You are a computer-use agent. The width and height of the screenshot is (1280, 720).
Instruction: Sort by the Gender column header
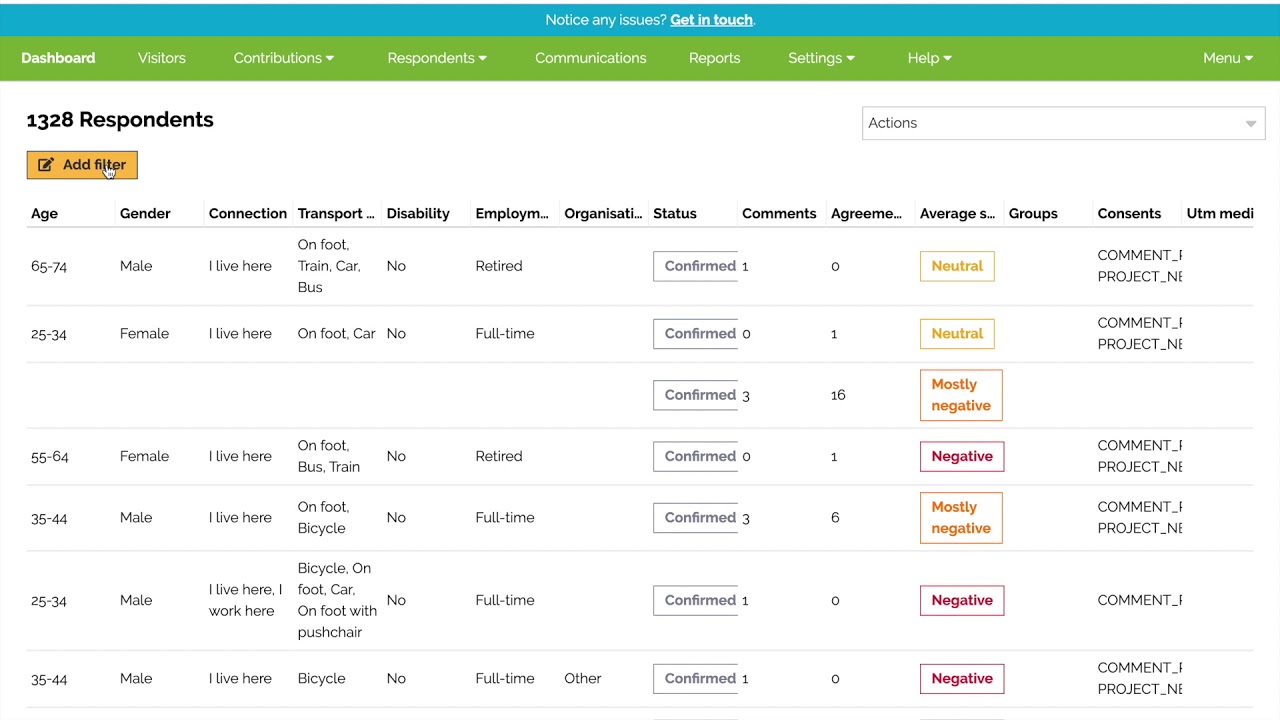click(x=145, y=213)
